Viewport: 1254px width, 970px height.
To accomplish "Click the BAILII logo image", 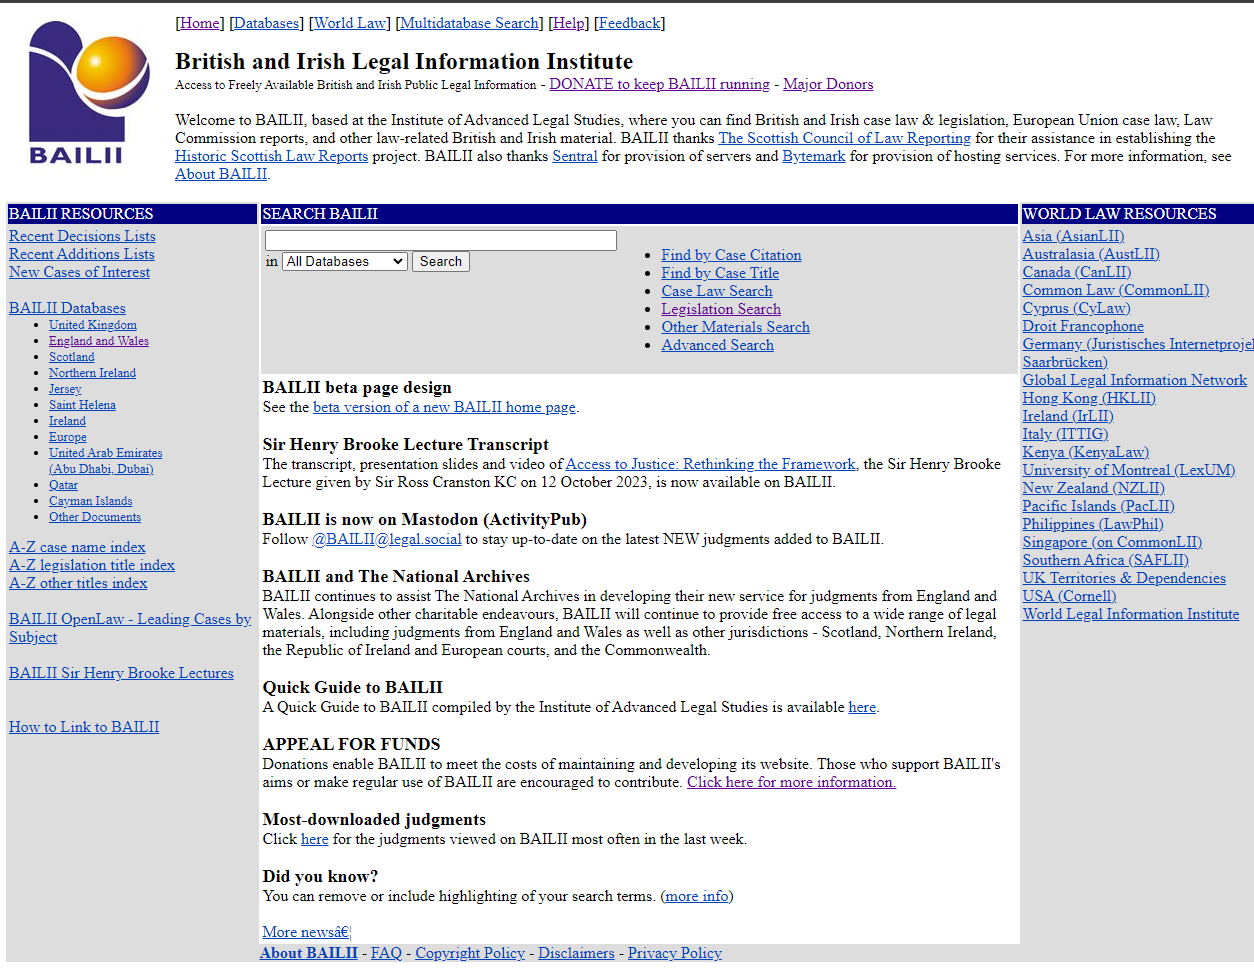I will coord(89,92).
